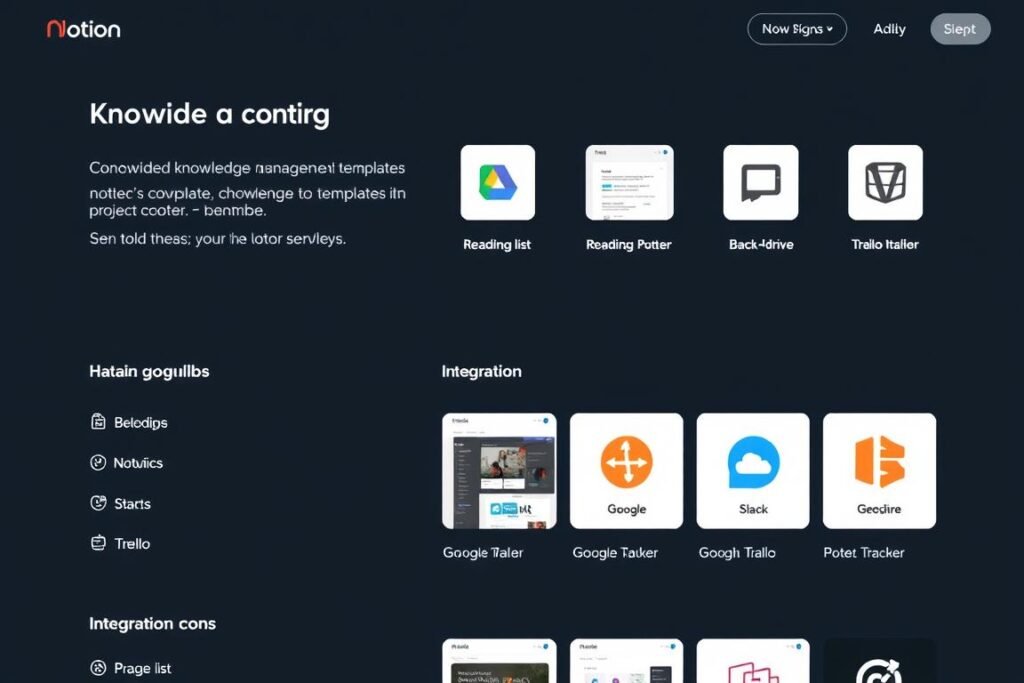1024x683 pixels.
Task: Click the Notion logo in the top left
Action: [82, 29]
